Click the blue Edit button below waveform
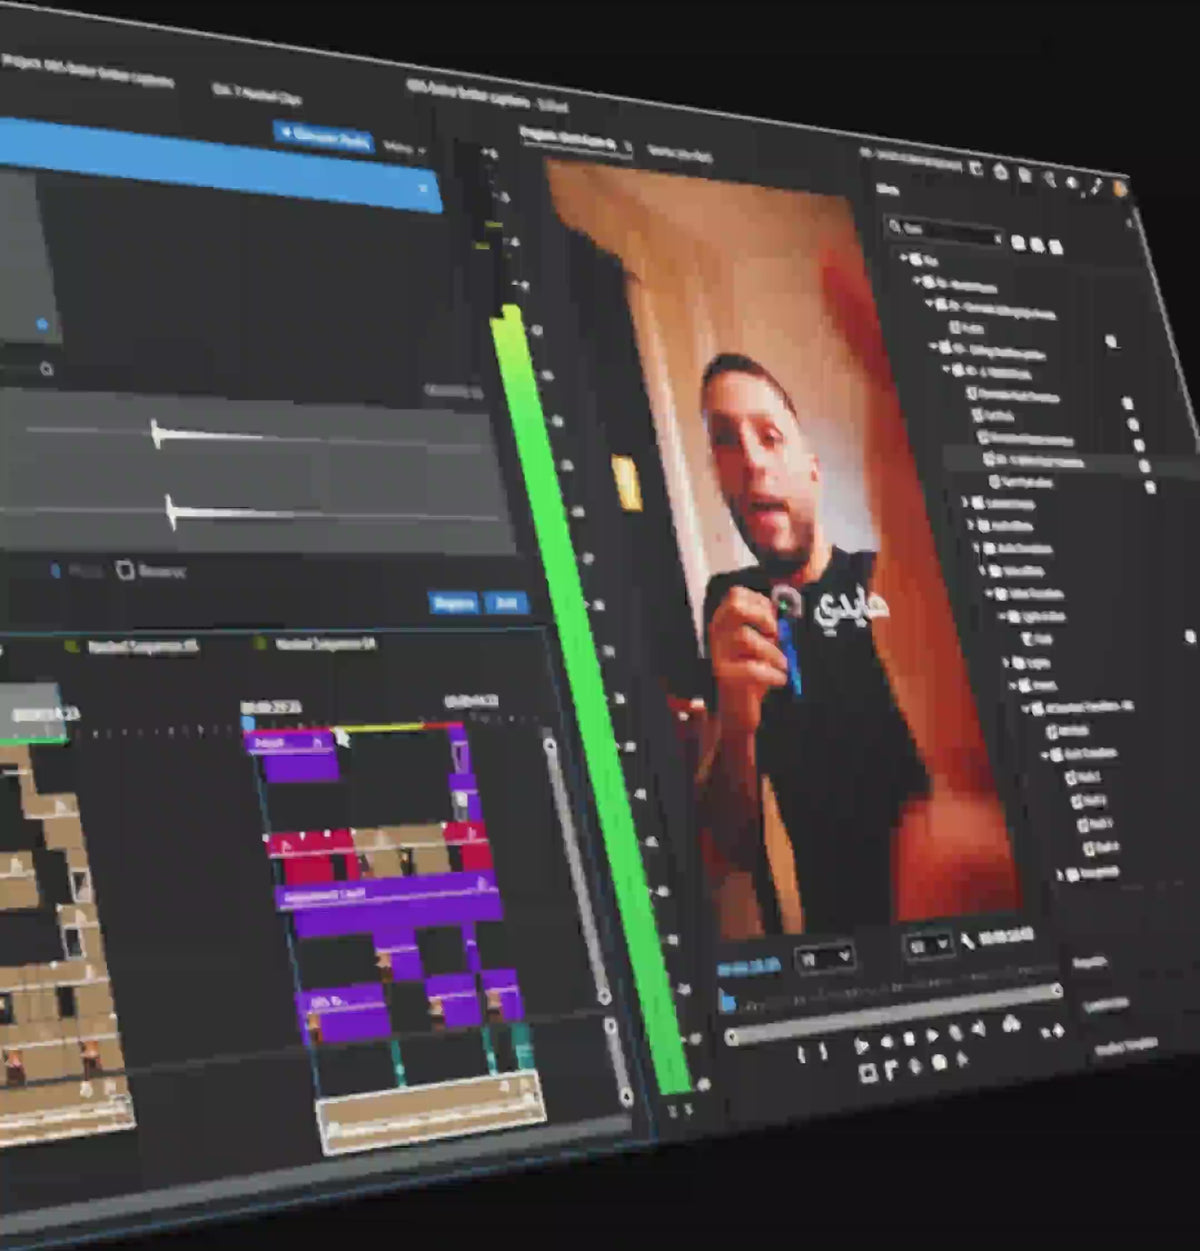Image resolution: width=1200 pixels, height=1251 pixels. [505, 602]
